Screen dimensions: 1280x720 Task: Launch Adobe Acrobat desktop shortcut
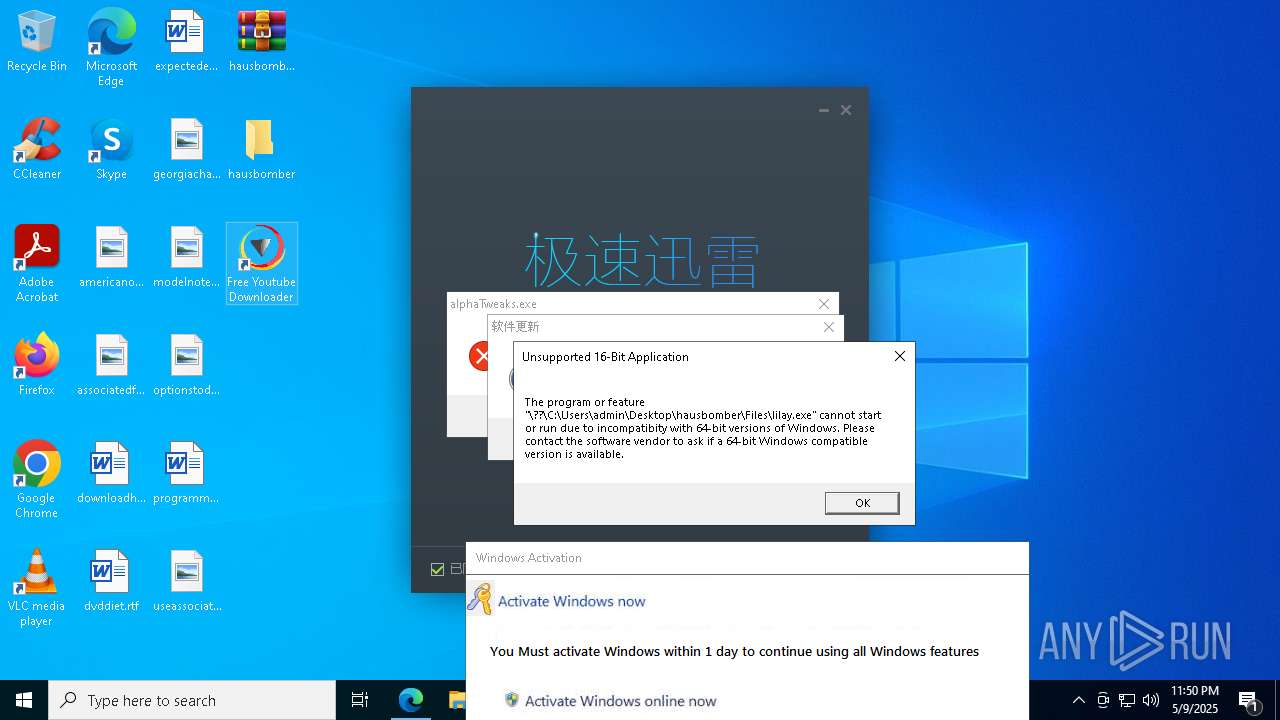click(x=37, y=264)
